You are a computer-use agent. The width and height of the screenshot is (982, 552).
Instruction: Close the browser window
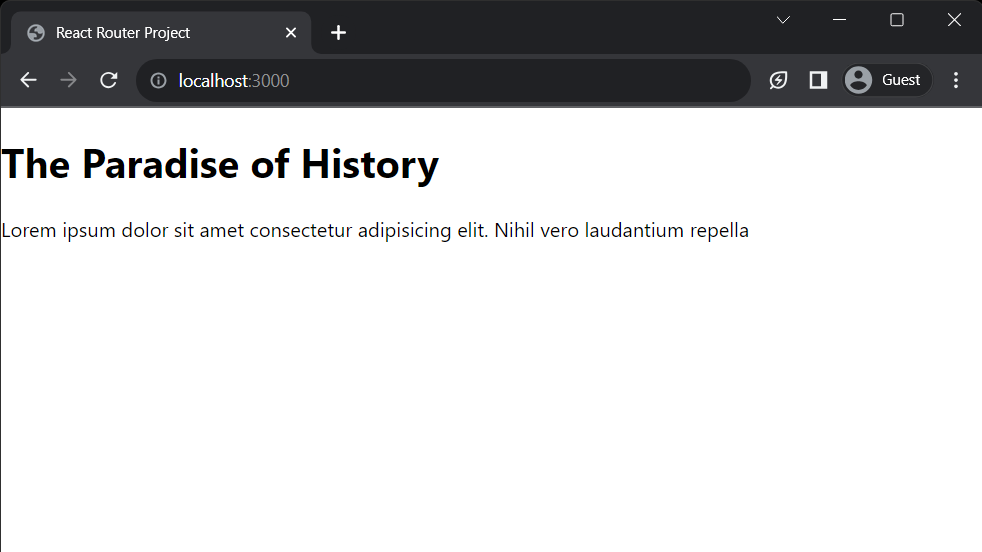tap(954, 20)
